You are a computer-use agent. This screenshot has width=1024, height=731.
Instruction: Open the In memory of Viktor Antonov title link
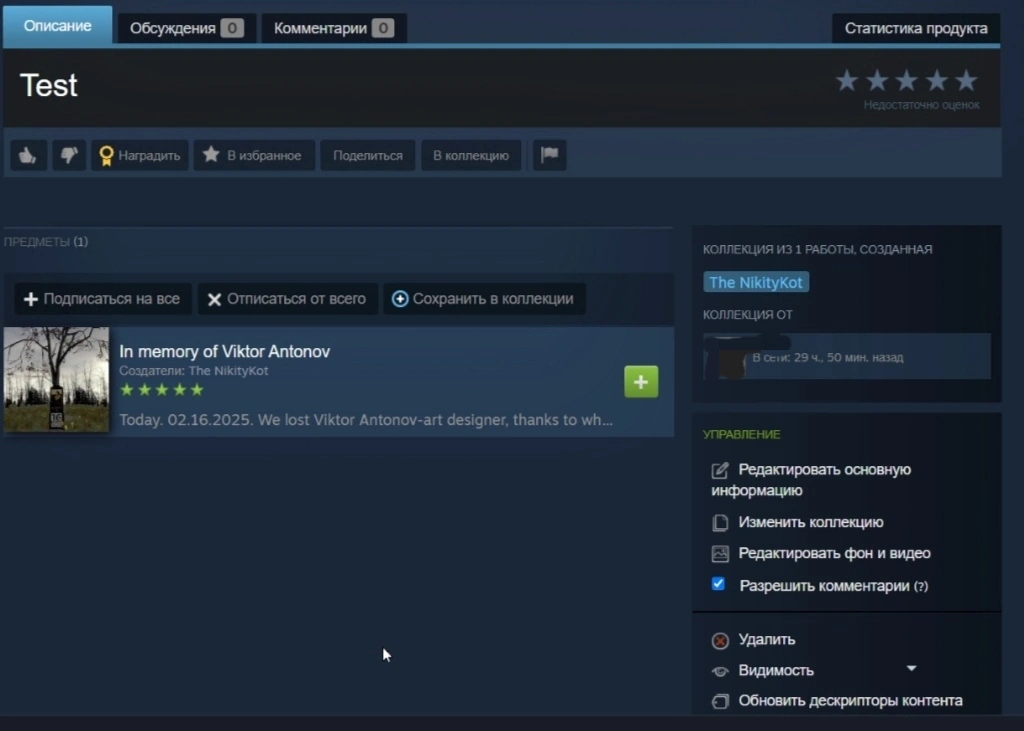(x=225, y=351)
